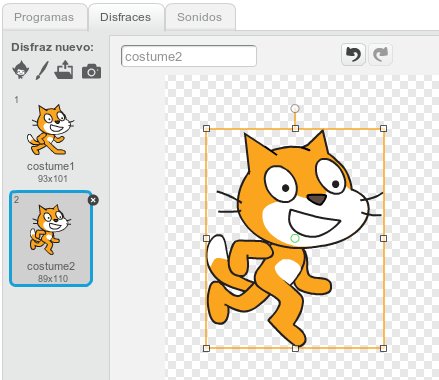The height and width of the screenshot is (380, 439).
Task: Click the "Disfraz nuevo:" label
Action: [52, 47]
